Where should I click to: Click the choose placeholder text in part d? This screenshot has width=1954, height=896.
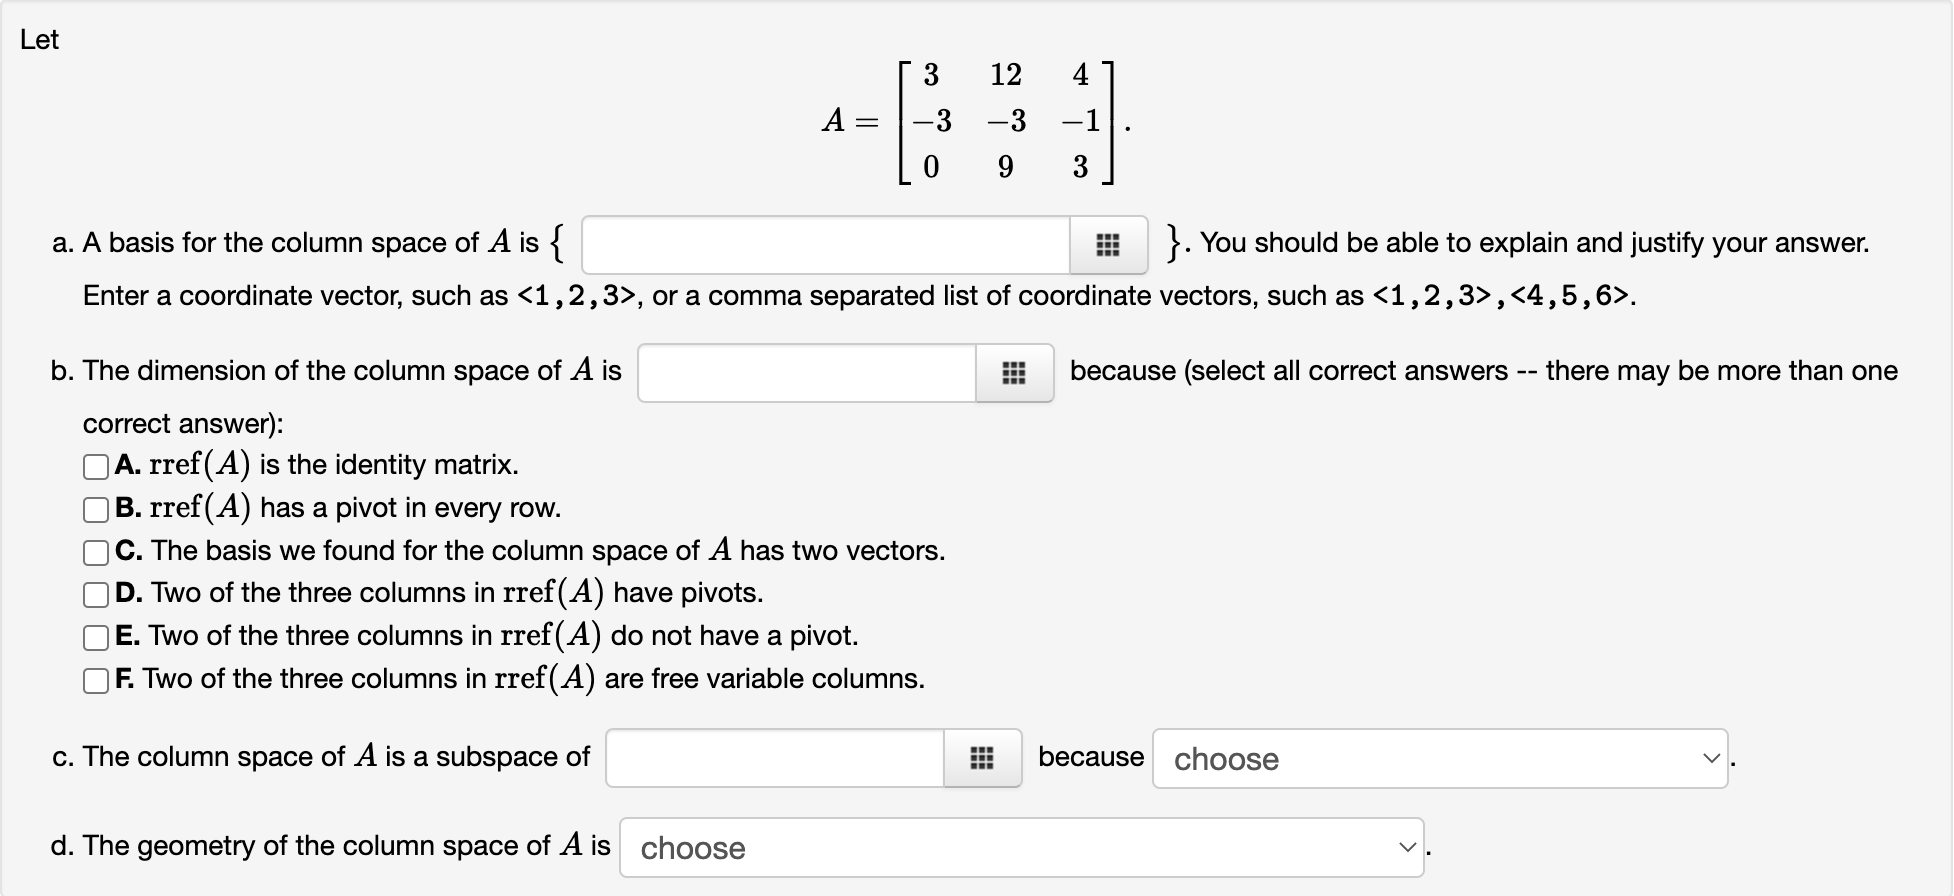(x=691, y=848)
